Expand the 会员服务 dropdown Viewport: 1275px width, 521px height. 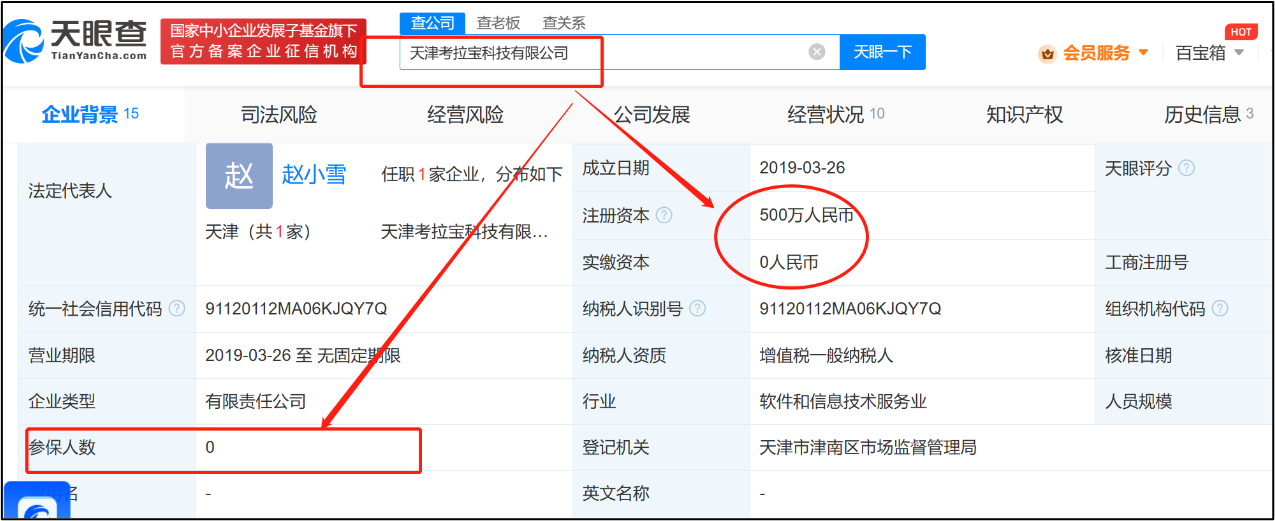tap(1095, 53)
